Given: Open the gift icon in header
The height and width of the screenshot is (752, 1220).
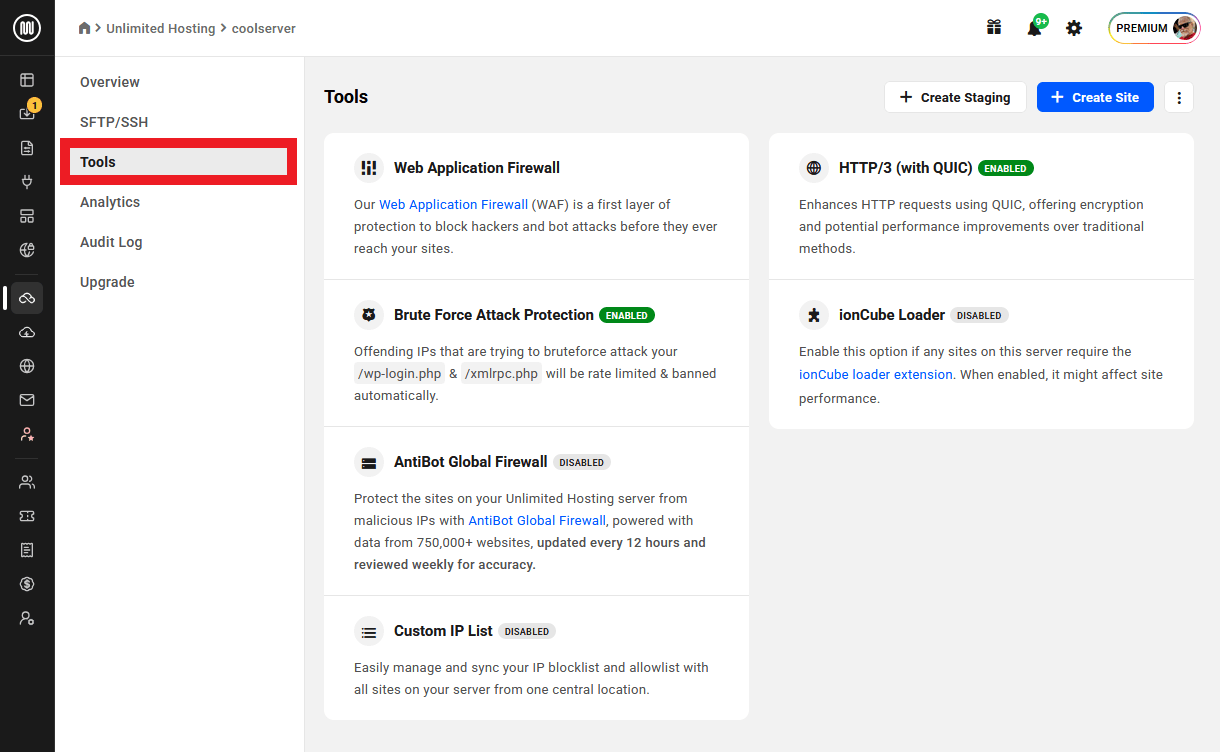Looking at the screenshot, I should (x=994, y=28).
